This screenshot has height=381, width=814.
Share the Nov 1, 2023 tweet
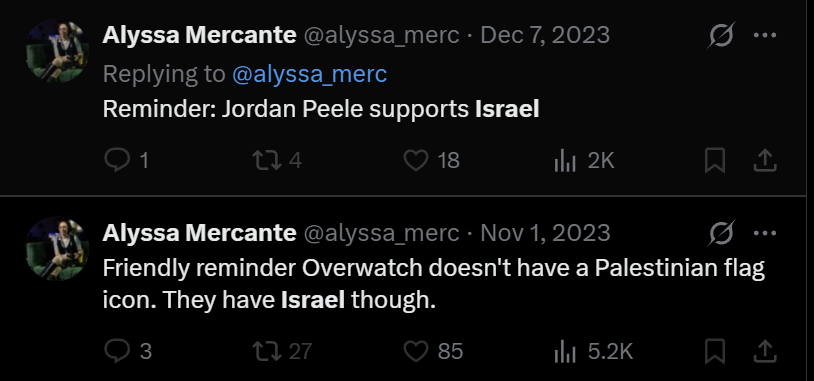[765, 351]
